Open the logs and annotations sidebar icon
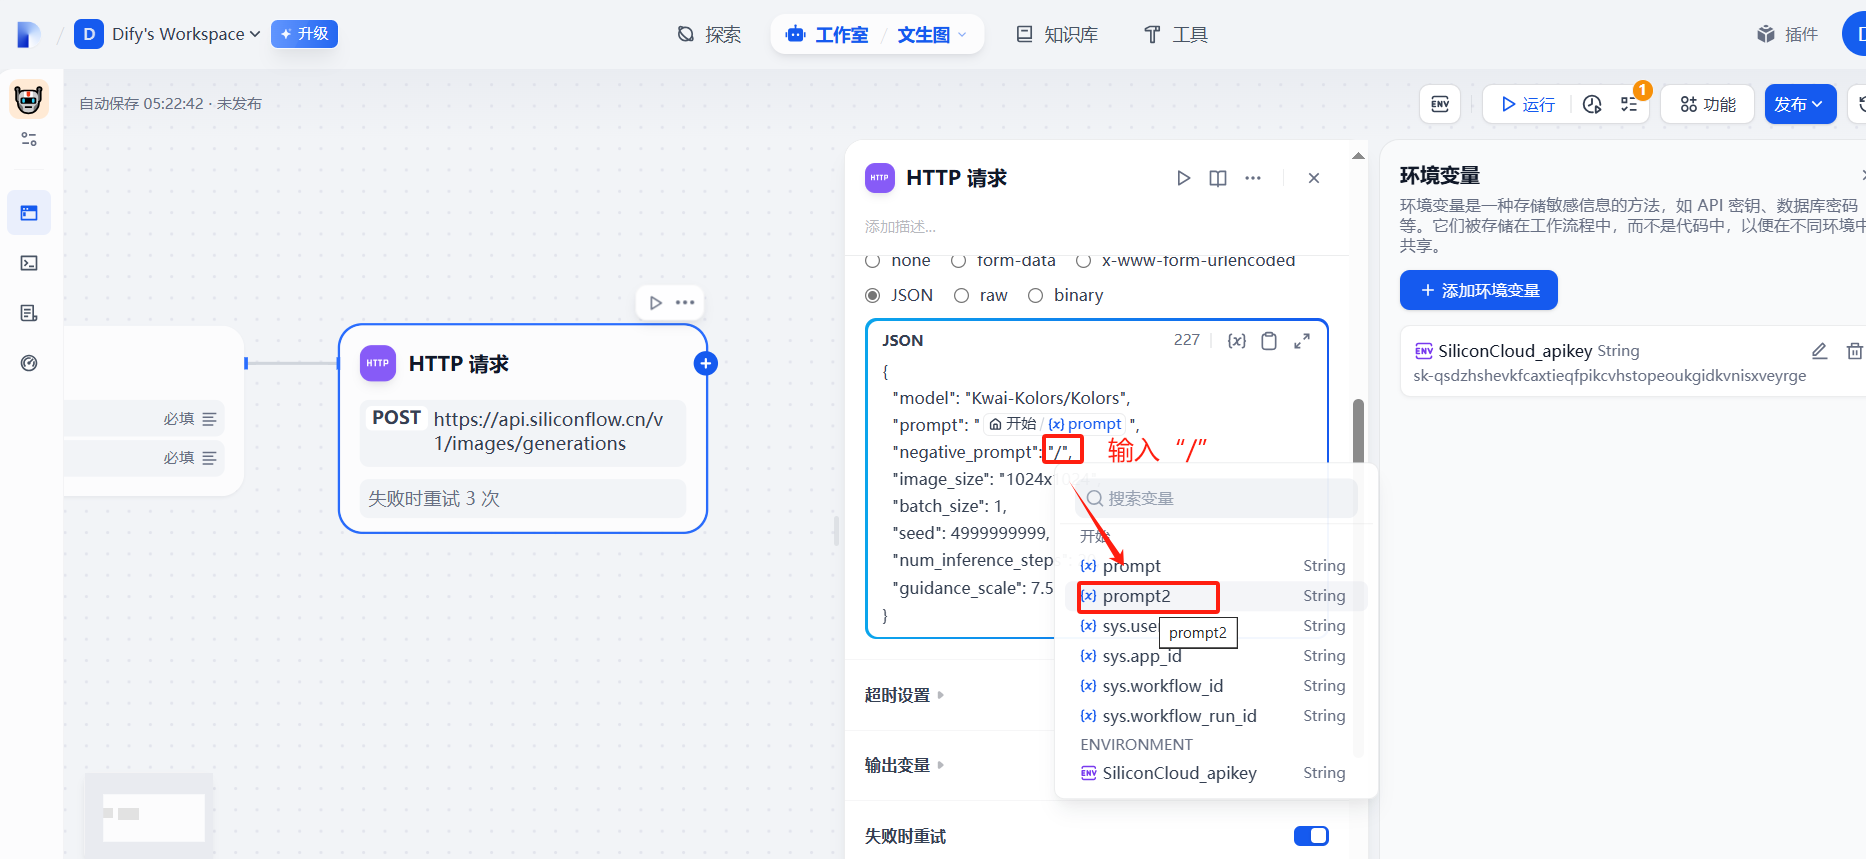Viewport: 1866px width, 859px height. pyautogui.click(x=29, y=313)
